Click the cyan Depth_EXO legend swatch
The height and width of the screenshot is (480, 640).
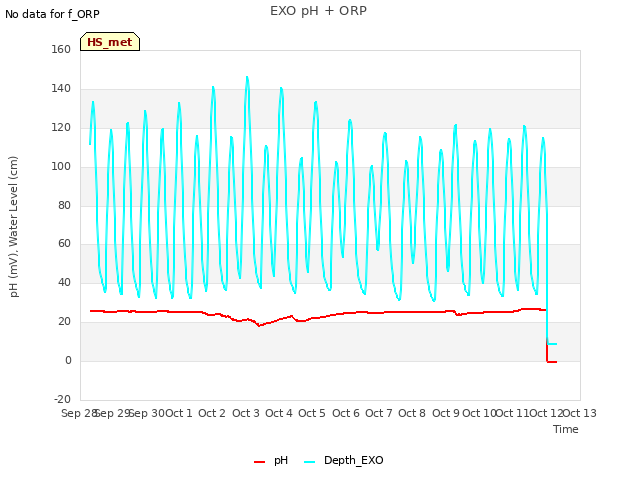coord(309,462)
